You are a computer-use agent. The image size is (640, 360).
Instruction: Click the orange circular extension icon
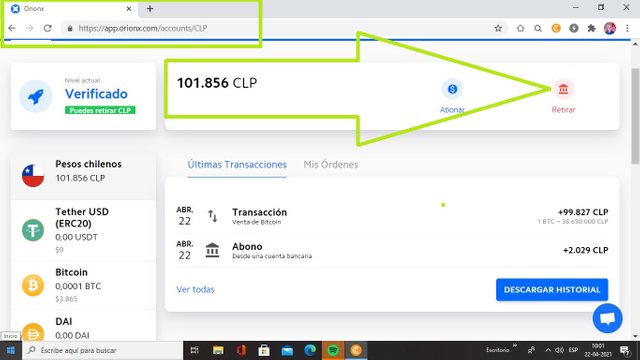556,28
